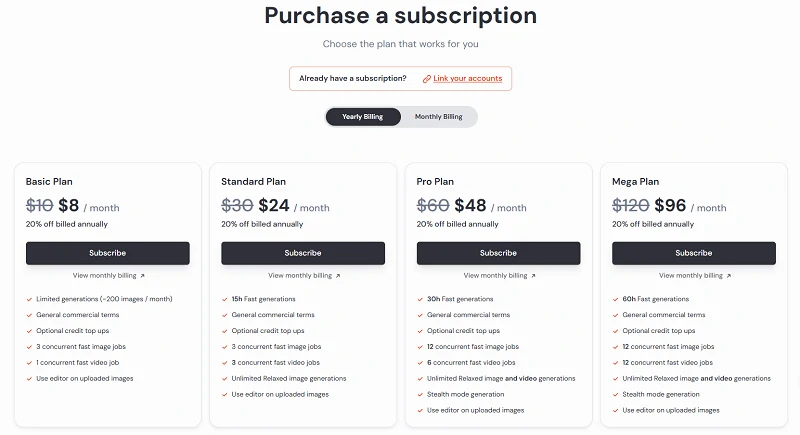The width and height of the screenshot is (800, 435).
Task: Click checkmark beside 60h Fast generations
Action: point(615,299)
